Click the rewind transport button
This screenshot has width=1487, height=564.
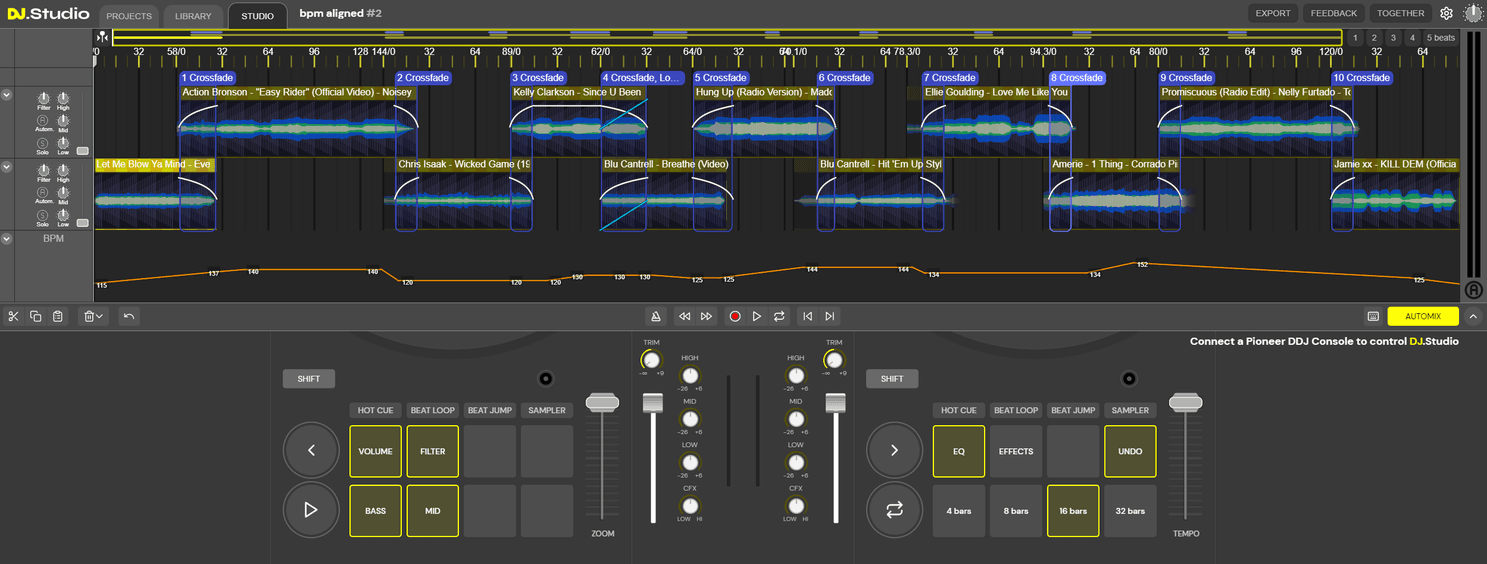coord(684,316)
